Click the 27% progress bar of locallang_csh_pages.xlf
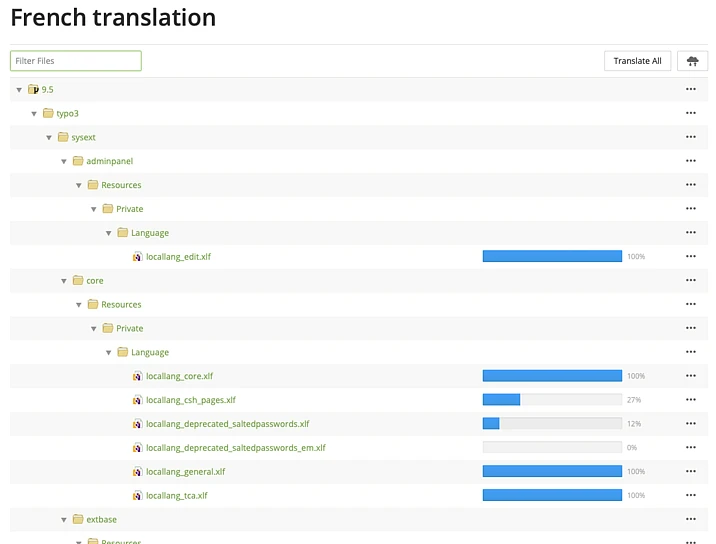 point(552,400)
